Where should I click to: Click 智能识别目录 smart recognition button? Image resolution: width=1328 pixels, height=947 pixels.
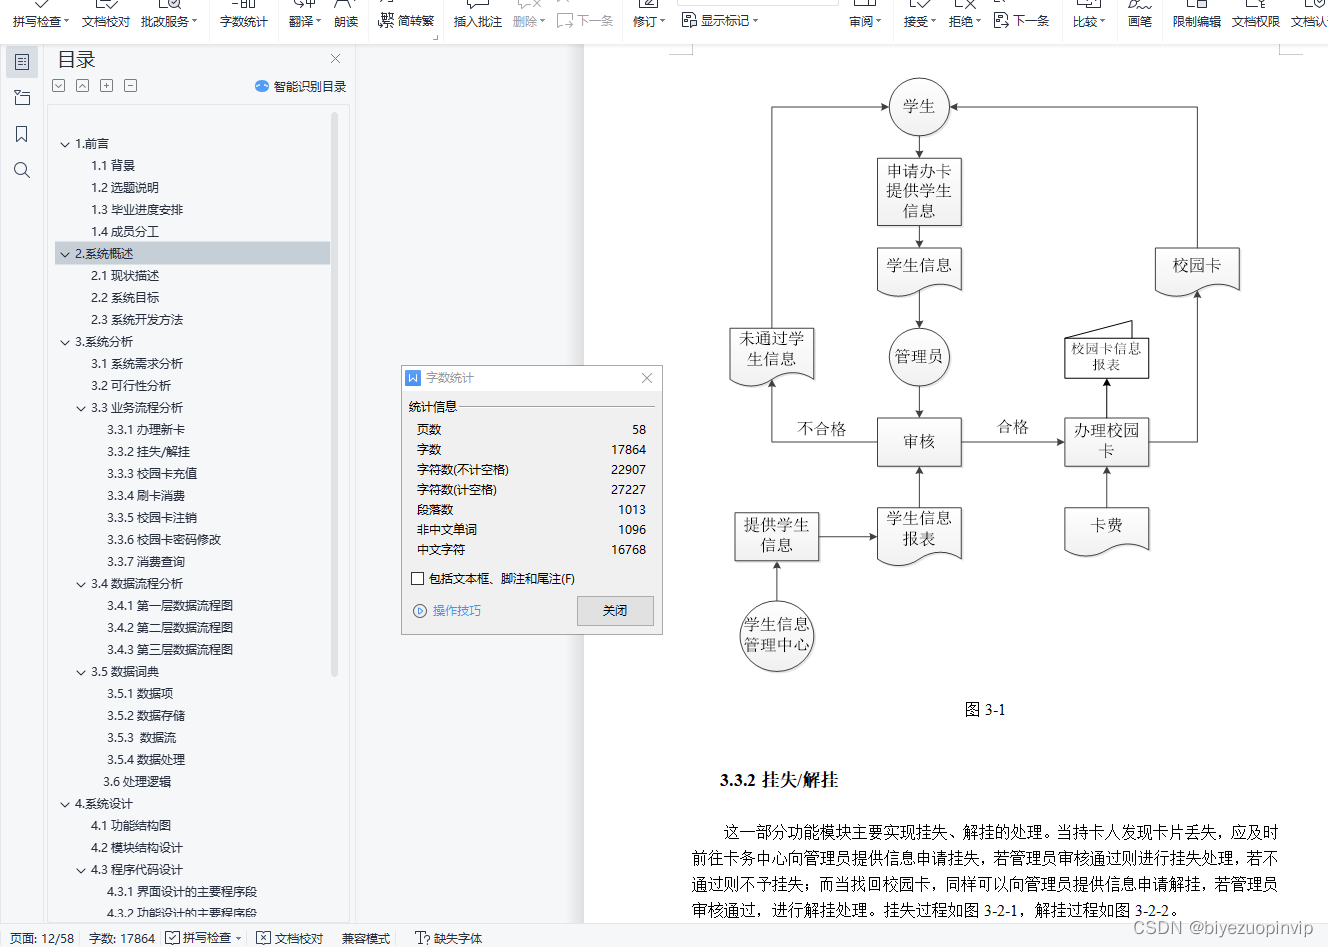tap(301, 87)
